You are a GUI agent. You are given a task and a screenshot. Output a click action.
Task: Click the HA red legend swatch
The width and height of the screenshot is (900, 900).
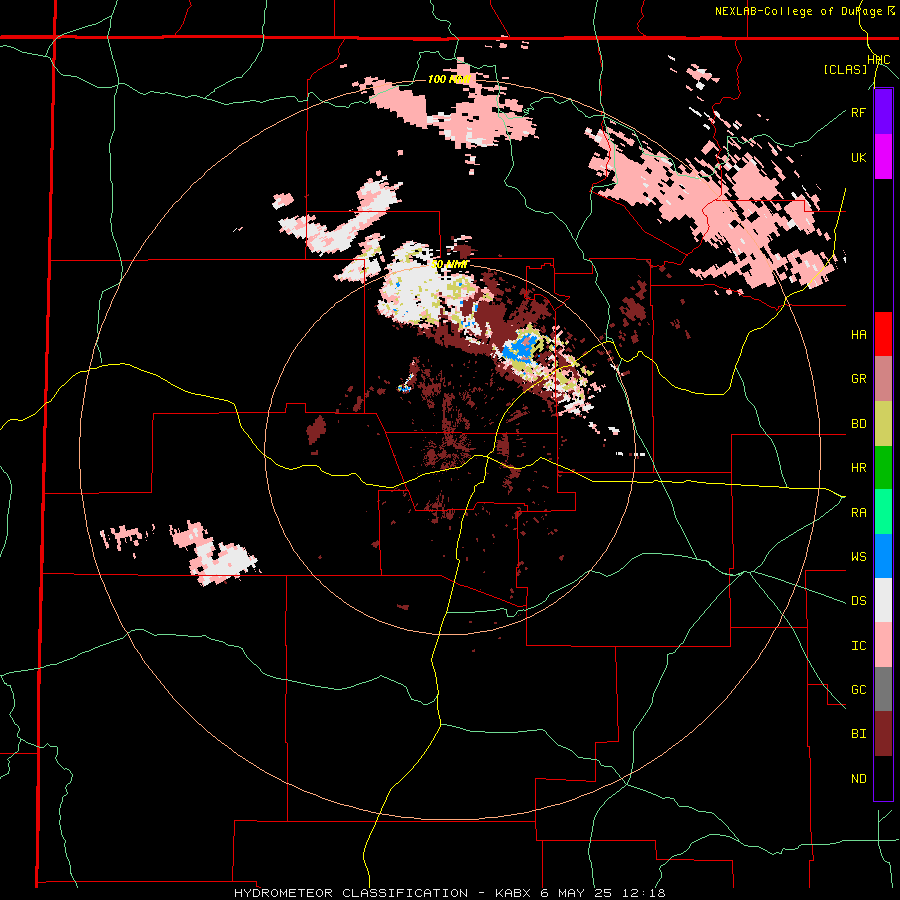883,334
